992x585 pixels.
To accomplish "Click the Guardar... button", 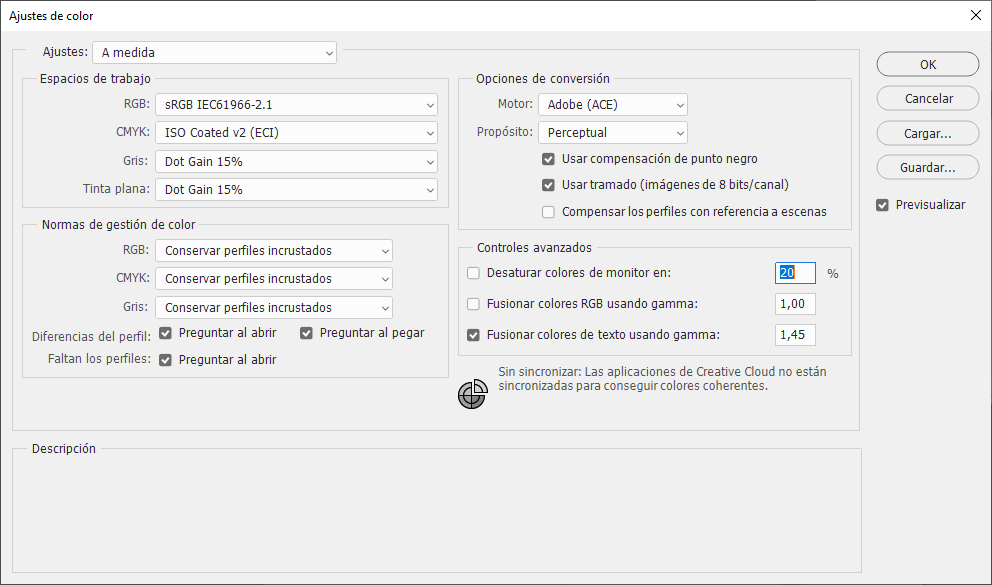I will (928, 168).
